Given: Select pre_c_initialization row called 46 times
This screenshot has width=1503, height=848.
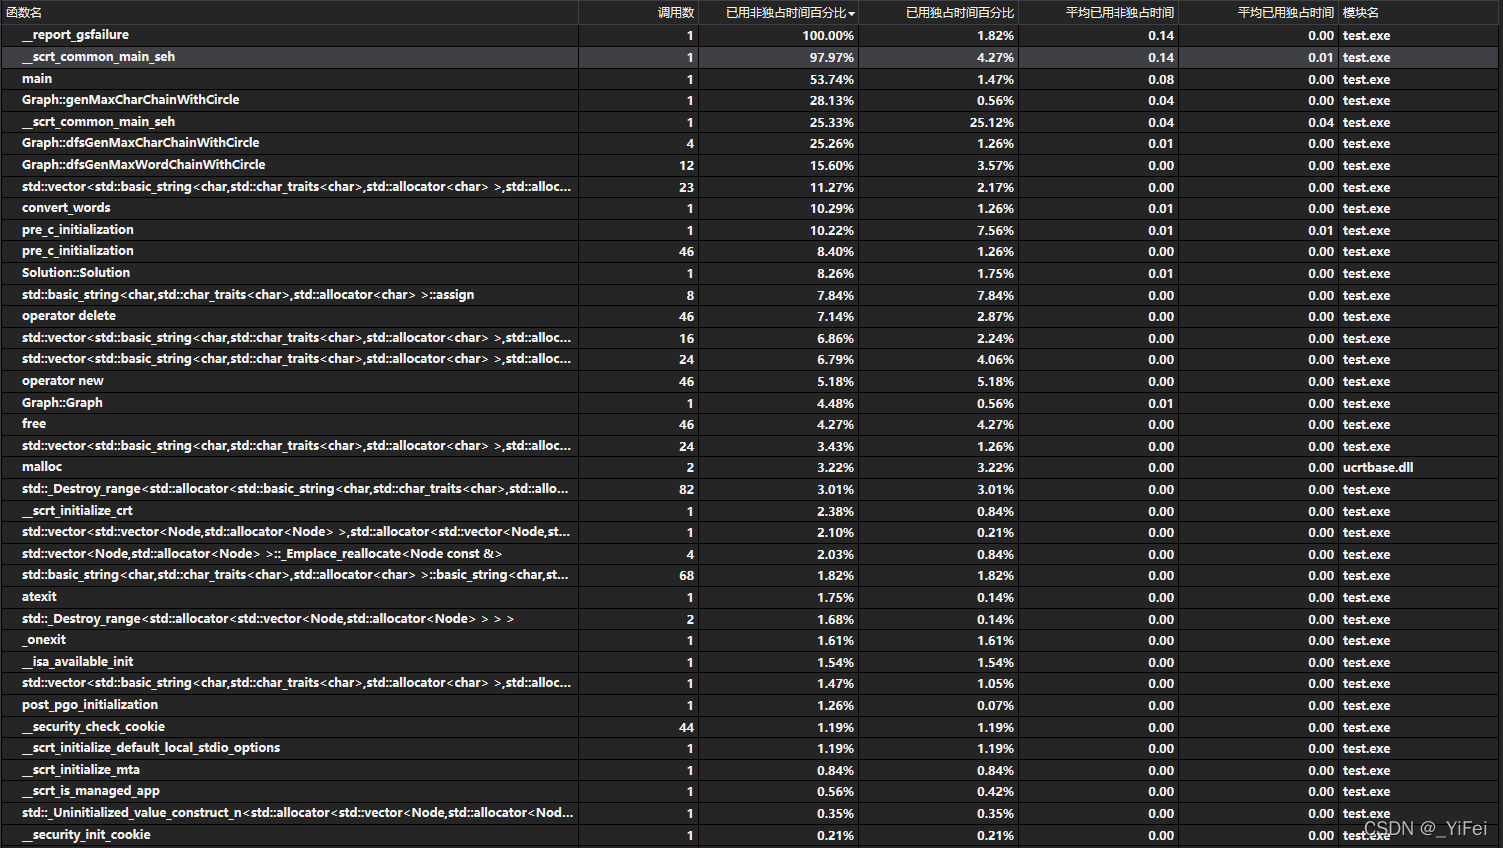Looking at the screenshot, I should click(751, 251).
